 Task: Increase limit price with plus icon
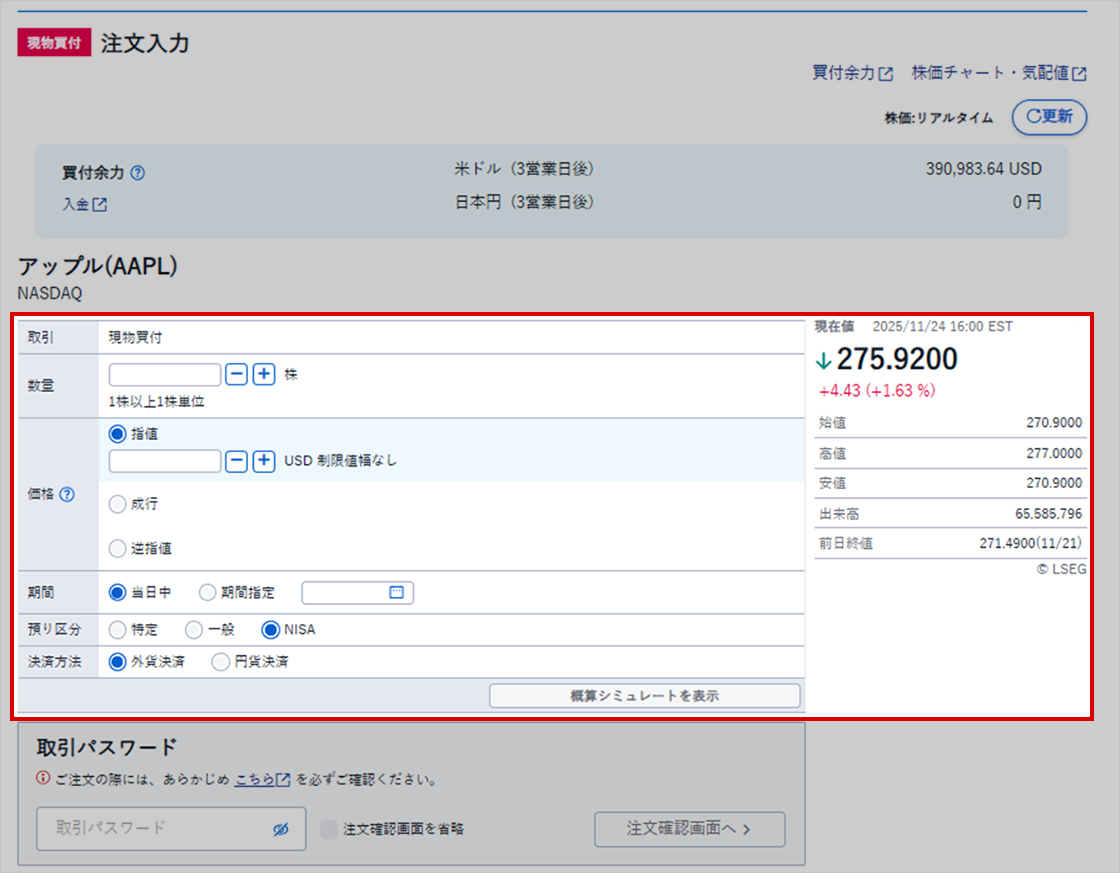(263, 461)
